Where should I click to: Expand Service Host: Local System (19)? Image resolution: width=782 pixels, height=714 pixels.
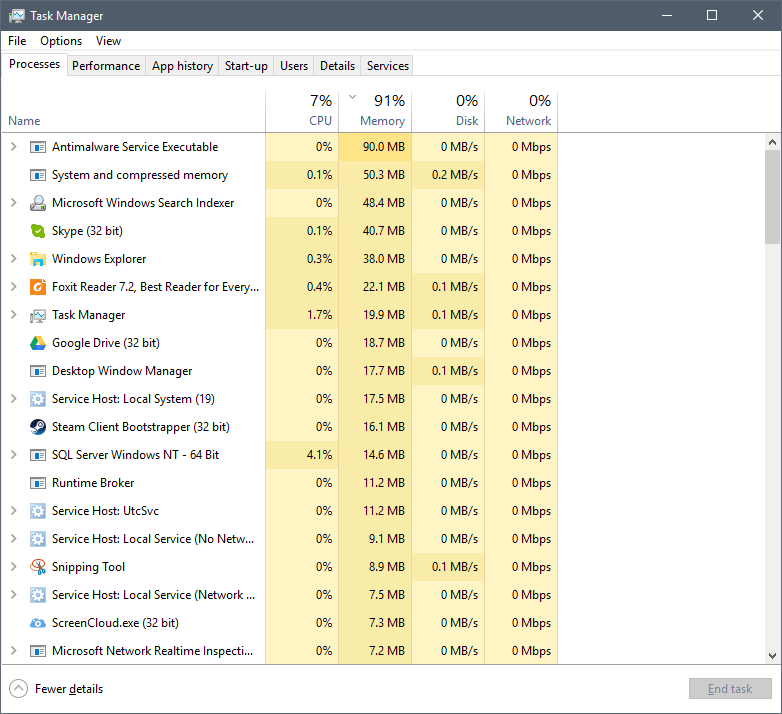coord(14,399)
